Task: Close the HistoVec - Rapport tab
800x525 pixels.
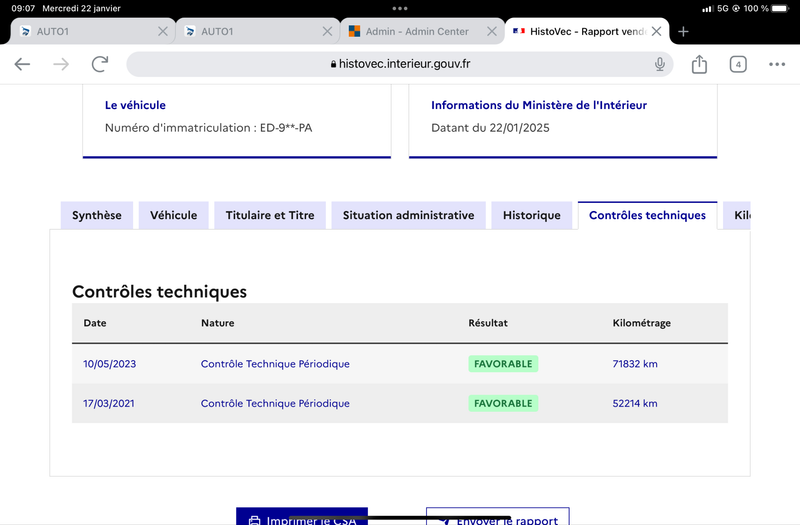Action: click(x=657, y=32)
